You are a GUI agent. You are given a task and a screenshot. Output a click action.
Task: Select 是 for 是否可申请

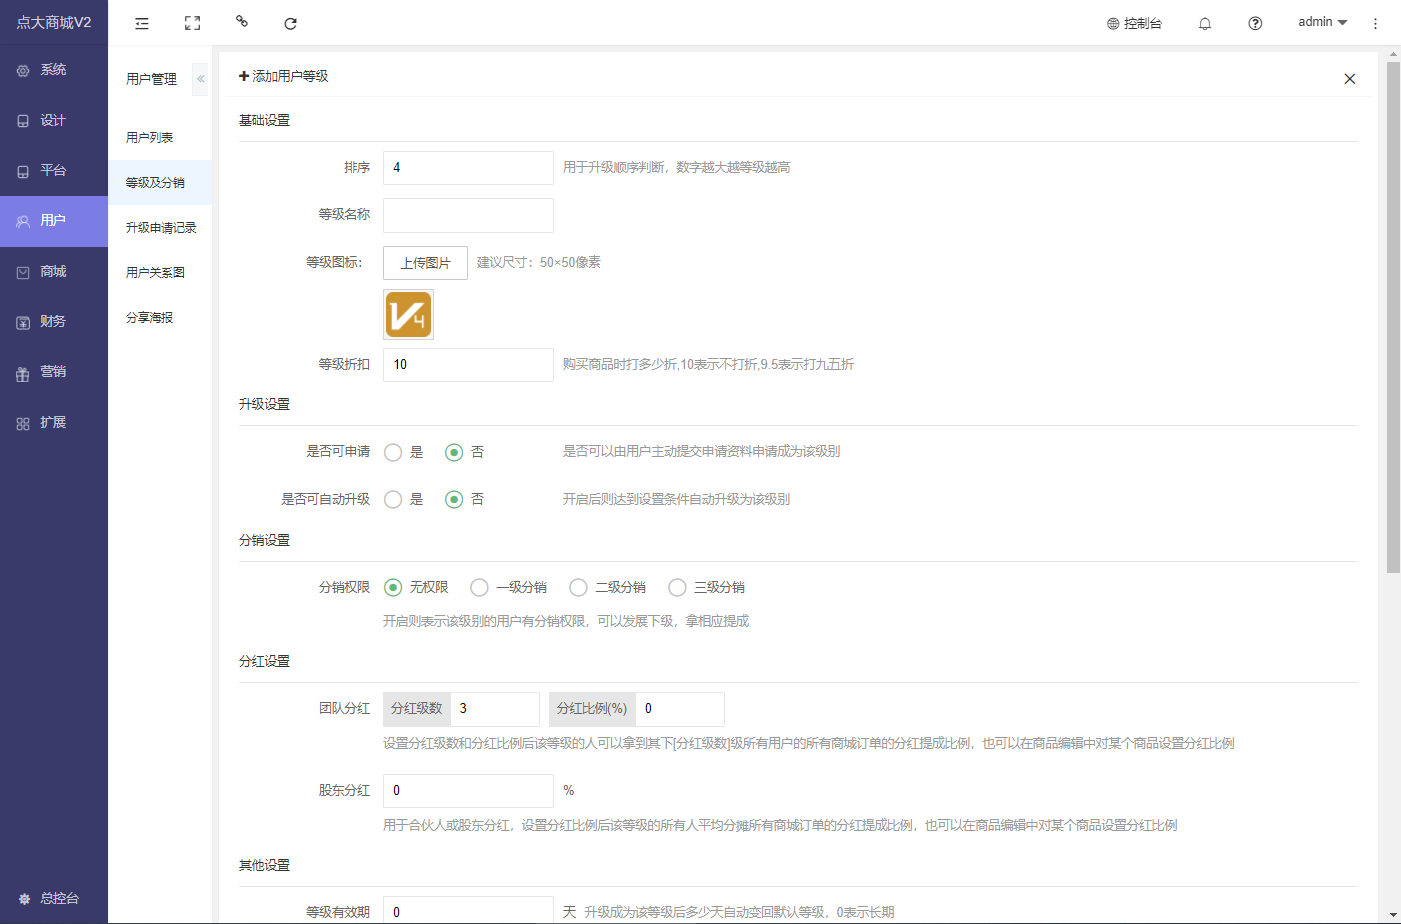[x=394, y=452]
